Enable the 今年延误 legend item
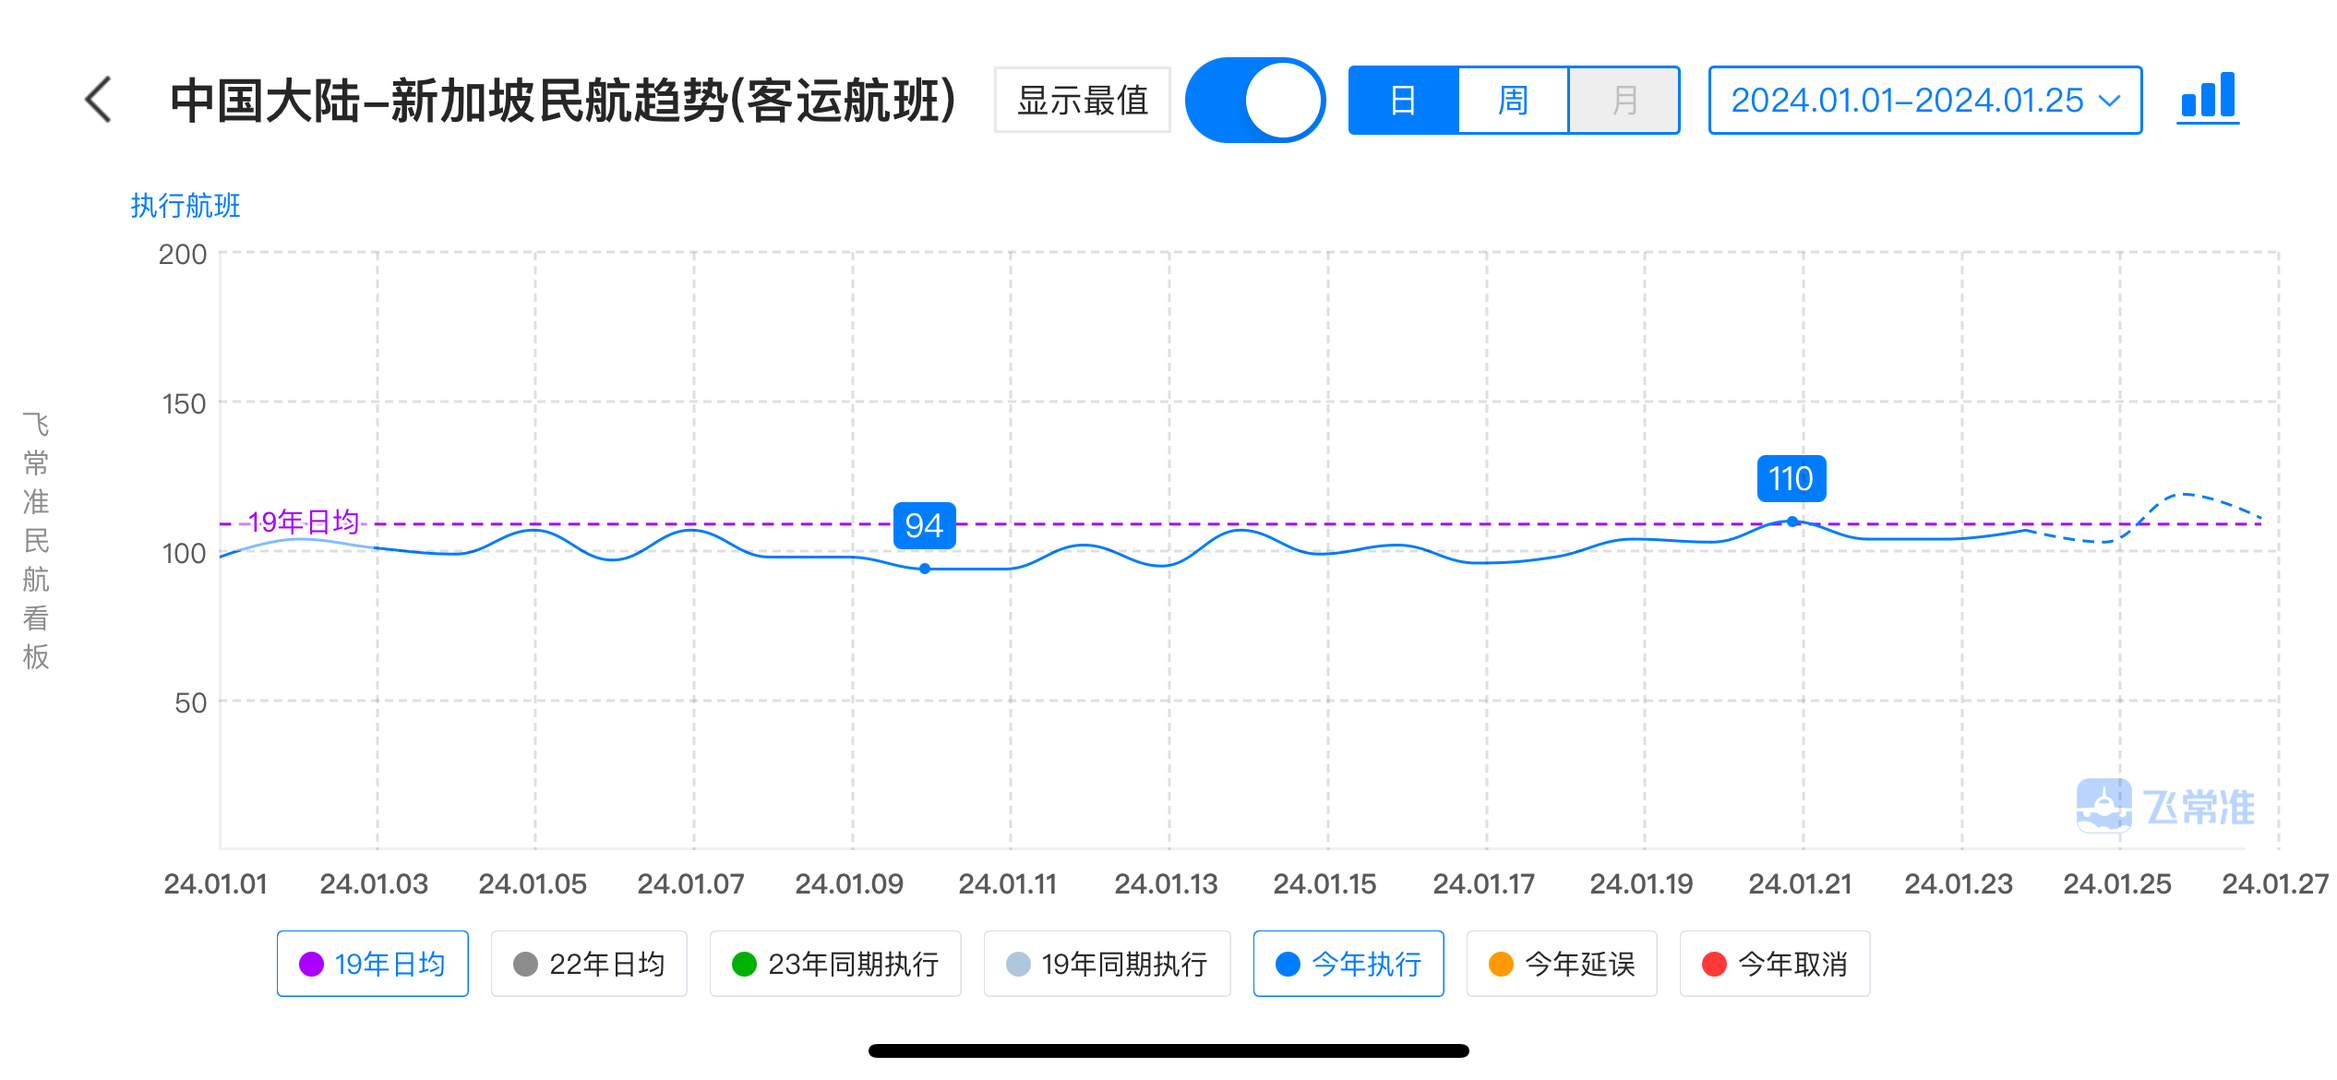 [x=1561, y=964]
